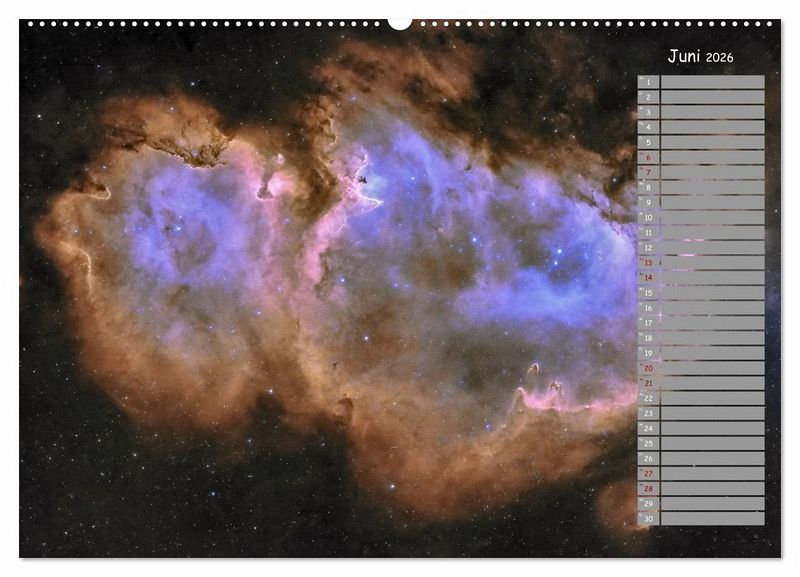Click the red day number 14
The height and width of the screenshot is (577, 800).
pos(648,278)
